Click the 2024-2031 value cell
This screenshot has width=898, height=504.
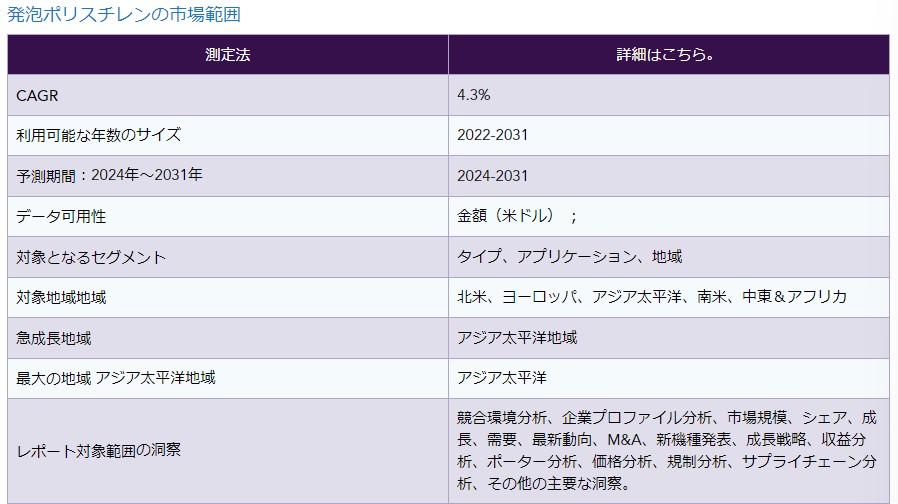tap(669, 176)
